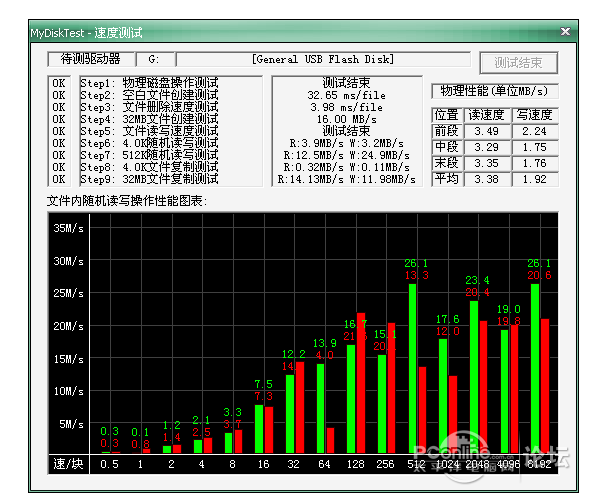Select Step4 32MB文件创建测试 row
This screenshot has height=500, width=614.
(x=148, y=119)
